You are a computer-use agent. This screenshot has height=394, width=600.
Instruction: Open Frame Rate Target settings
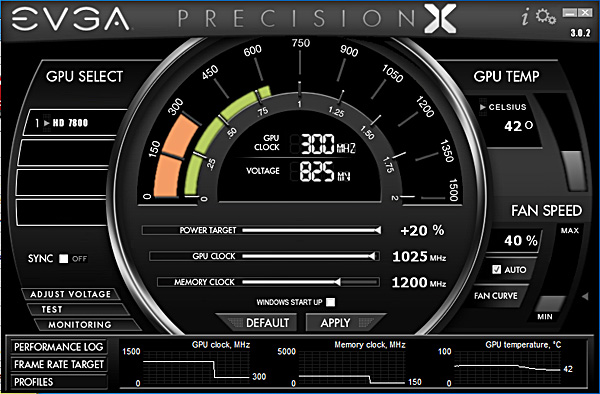pos(59,364)
